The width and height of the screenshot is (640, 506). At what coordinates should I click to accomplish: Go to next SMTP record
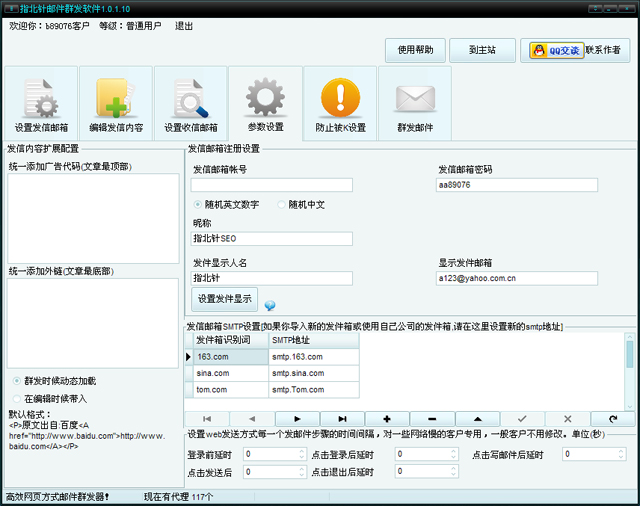click(297, 419)
